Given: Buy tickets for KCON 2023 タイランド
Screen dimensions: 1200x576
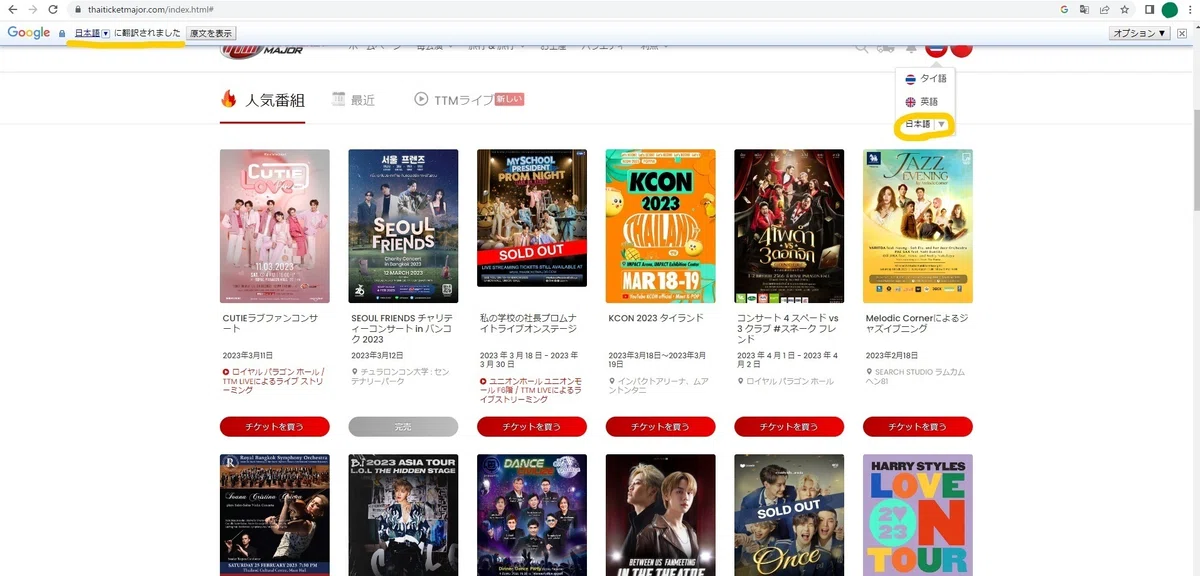Looking at the screenshot, I should [660, 427].
